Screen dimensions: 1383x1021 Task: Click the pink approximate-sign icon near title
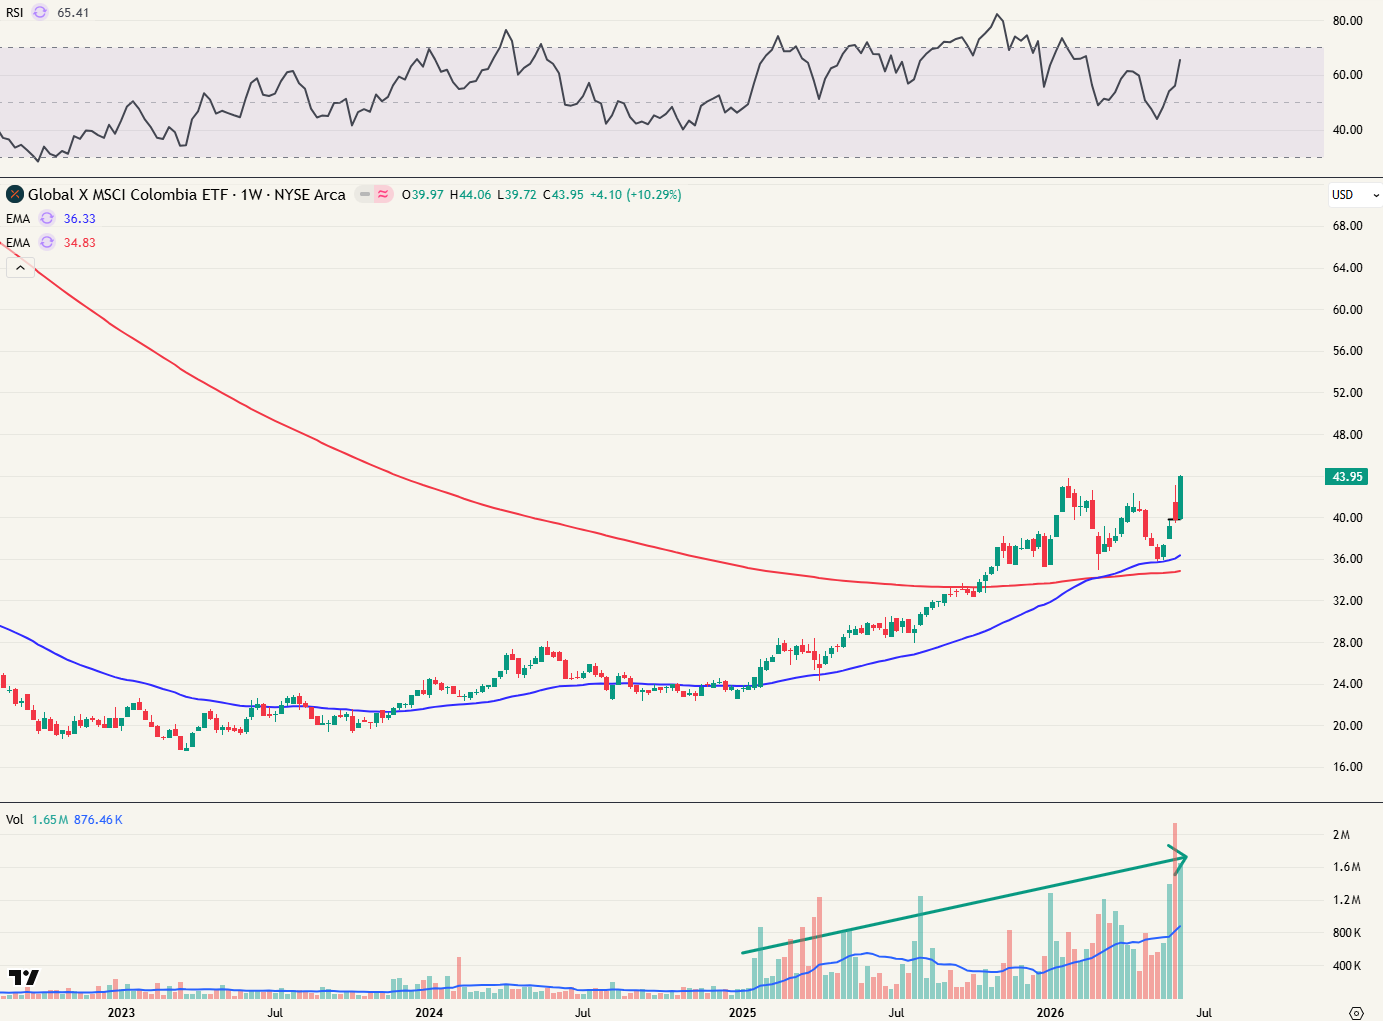383,195
